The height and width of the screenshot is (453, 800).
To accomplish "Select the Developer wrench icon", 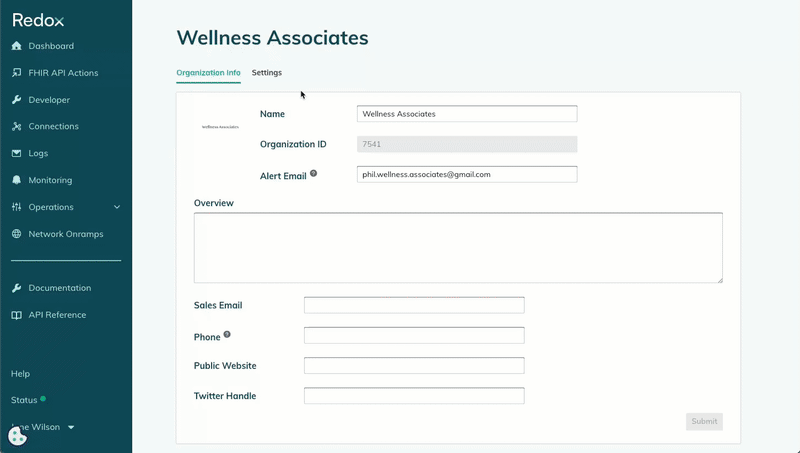I will pos(16,100).
